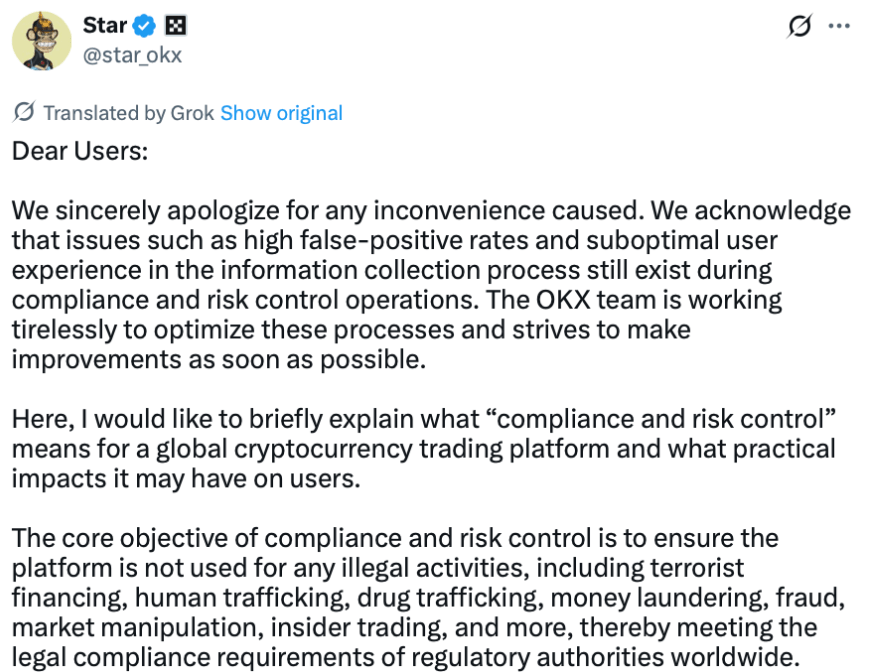Viewport: 876px width, 672px height.
Task: Click the 'Show original' link
Action: tap(281, 113)
